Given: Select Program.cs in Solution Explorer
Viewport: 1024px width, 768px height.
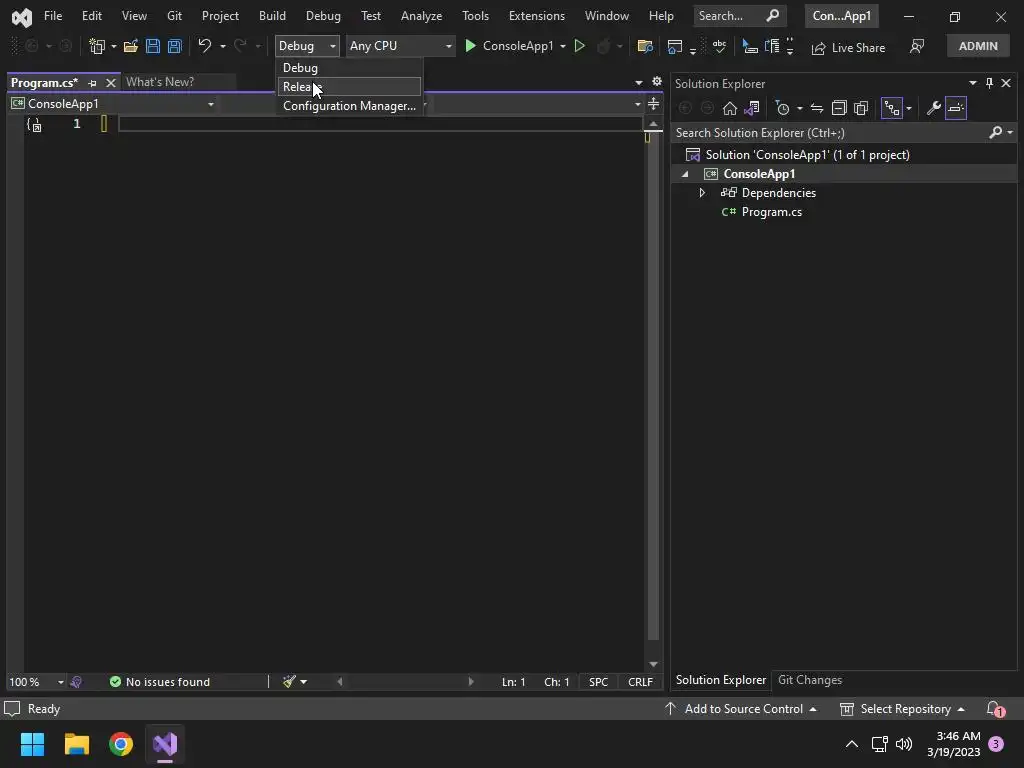Looking at the screenshot, I should tap(771, 212).
